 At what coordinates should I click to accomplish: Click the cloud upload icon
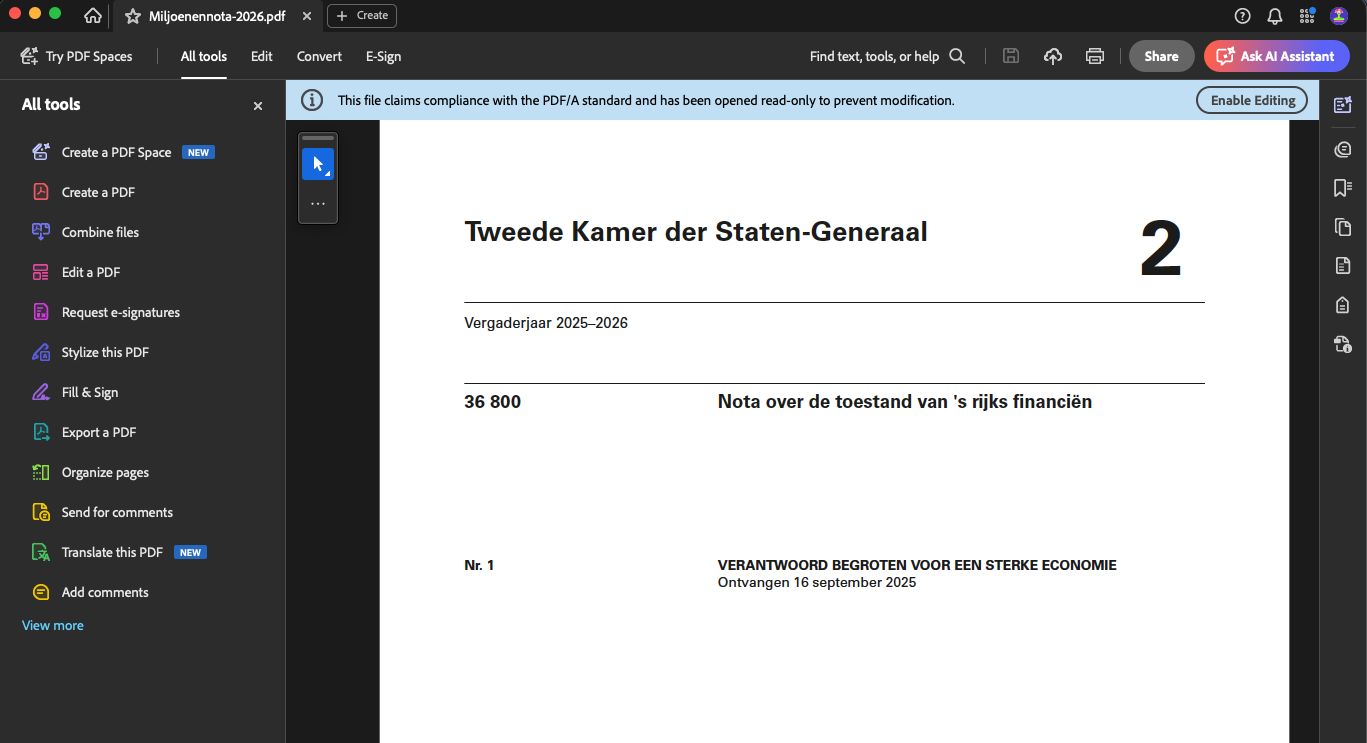(x=1053, y=56)
